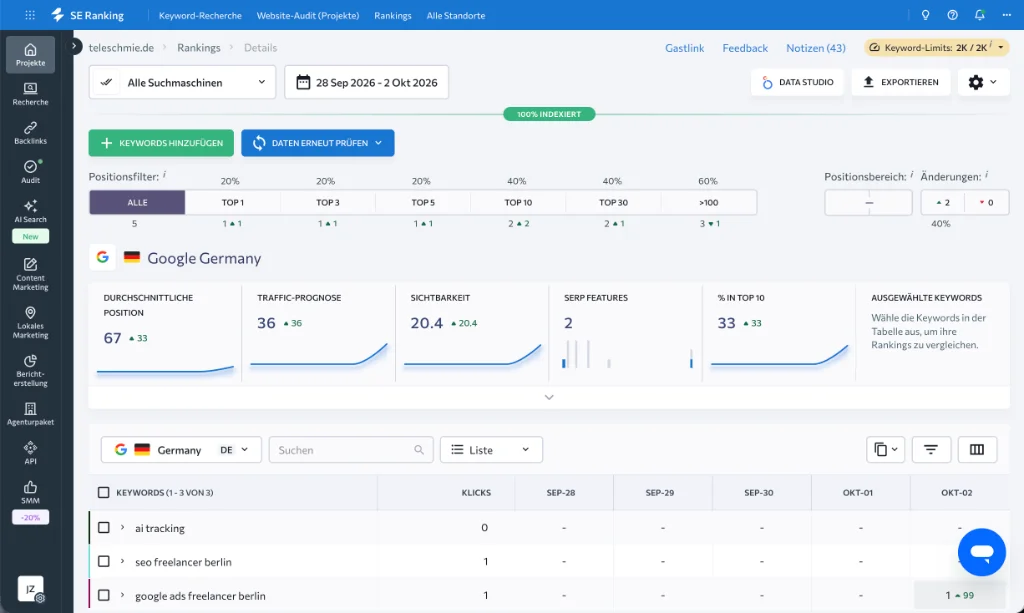Open Agenturpaket in the sidebar
This screenshot has width=1024, height=613.
tap(31, 415)
